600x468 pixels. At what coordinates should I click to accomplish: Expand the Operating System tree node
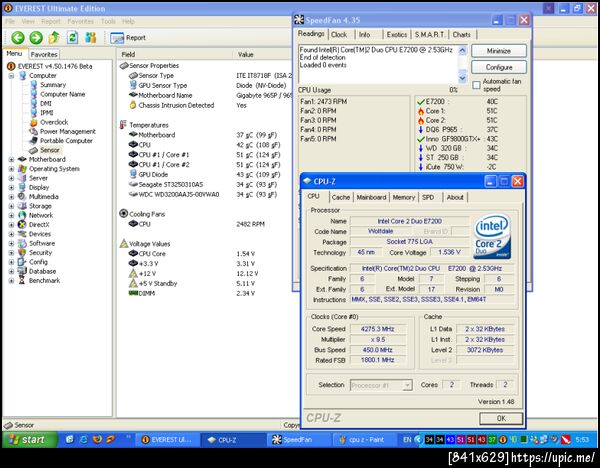tap(11, 169)
